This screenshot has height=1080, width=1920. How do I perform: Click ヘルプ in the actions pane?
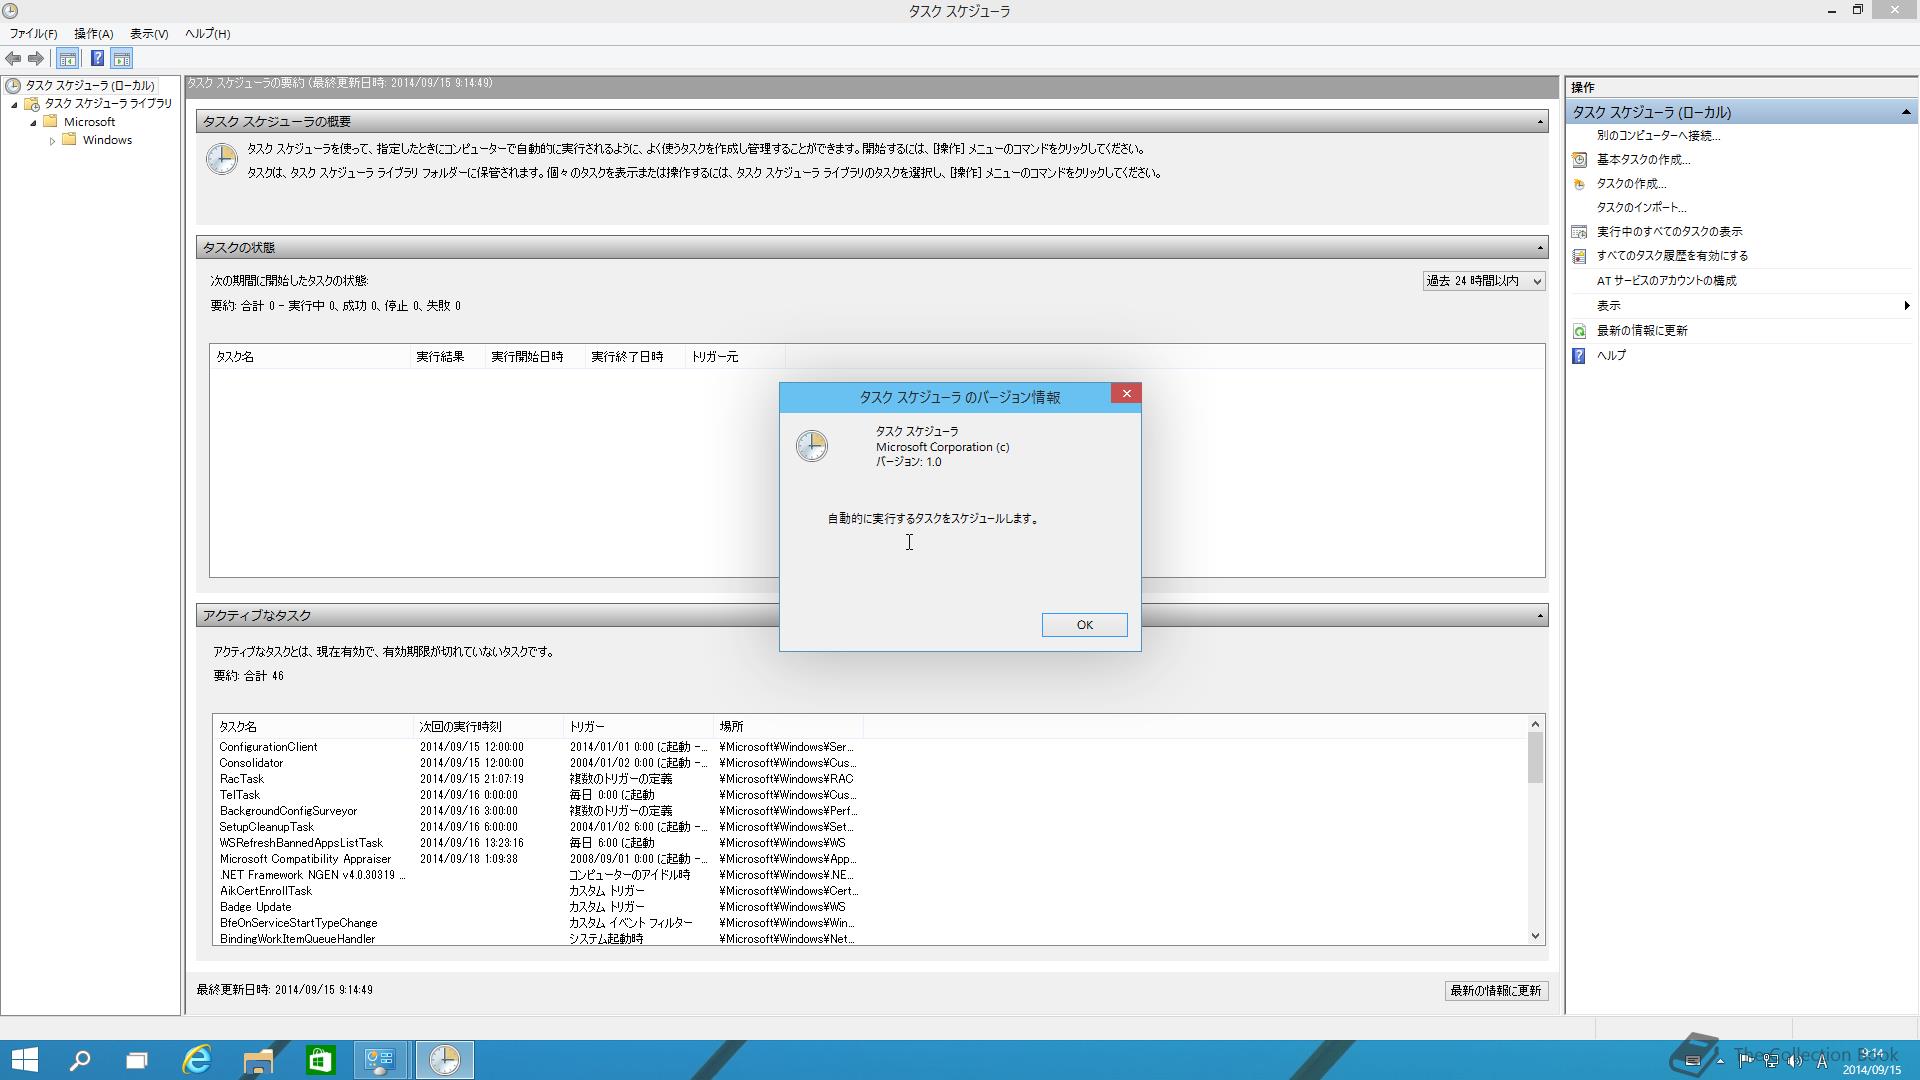coord(1611,355)
